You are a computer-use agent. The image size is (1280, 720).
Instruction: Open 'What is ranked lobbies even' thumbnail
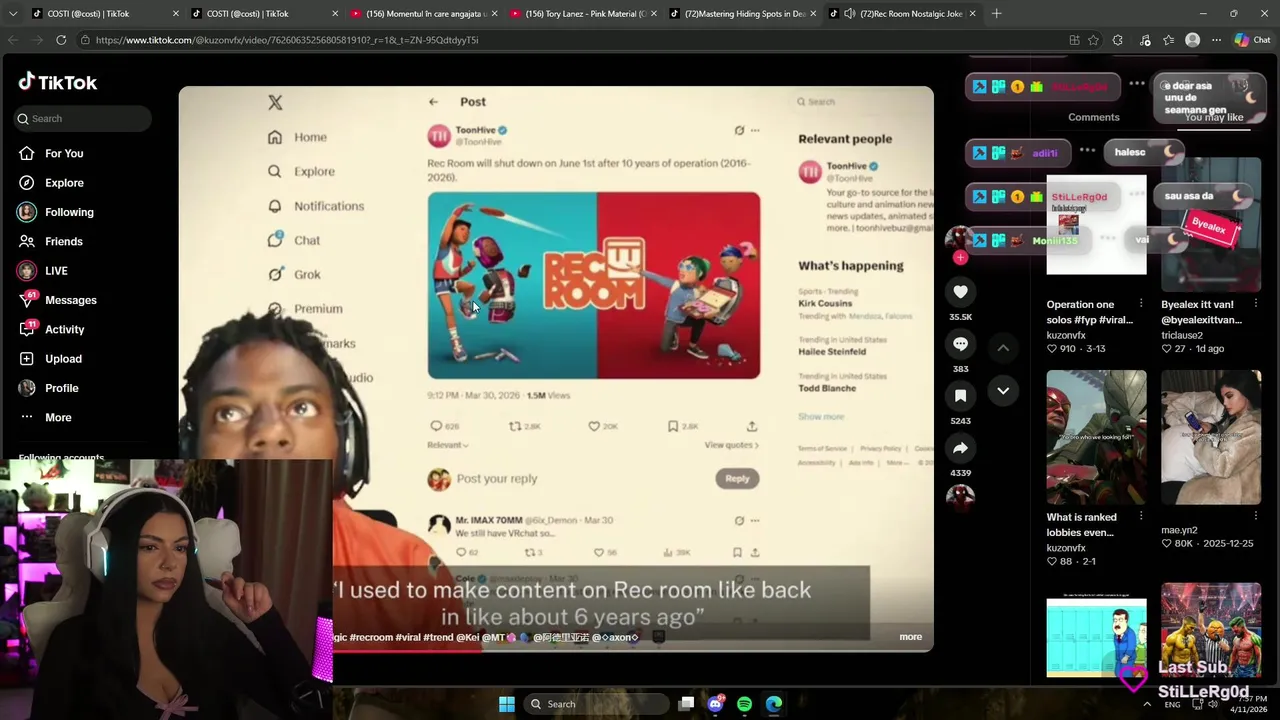click(x=1096, y=437)
